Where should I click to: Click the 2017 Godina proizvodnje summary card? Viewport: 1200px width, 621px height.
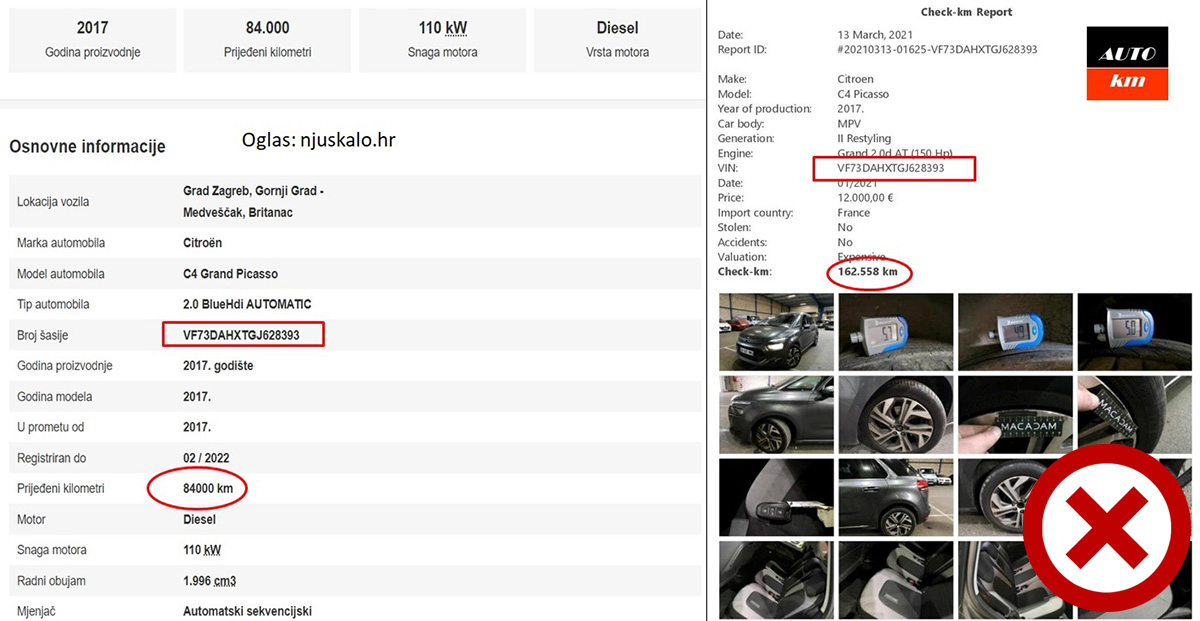coord(92,40)
